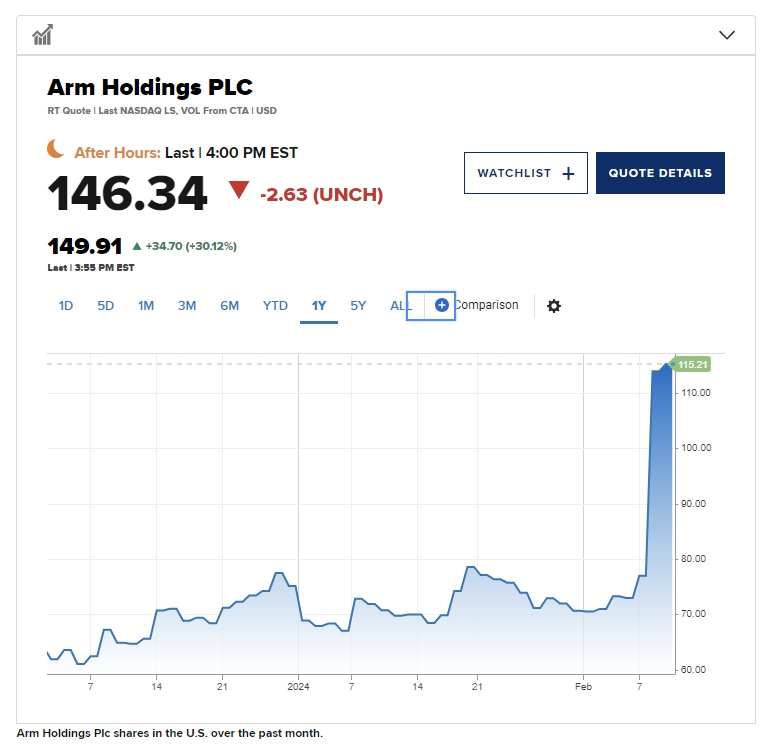This screenshot has width=771, height=752.
Task: Click the chart icon in top-left header
Action: [x=42, y=35]
